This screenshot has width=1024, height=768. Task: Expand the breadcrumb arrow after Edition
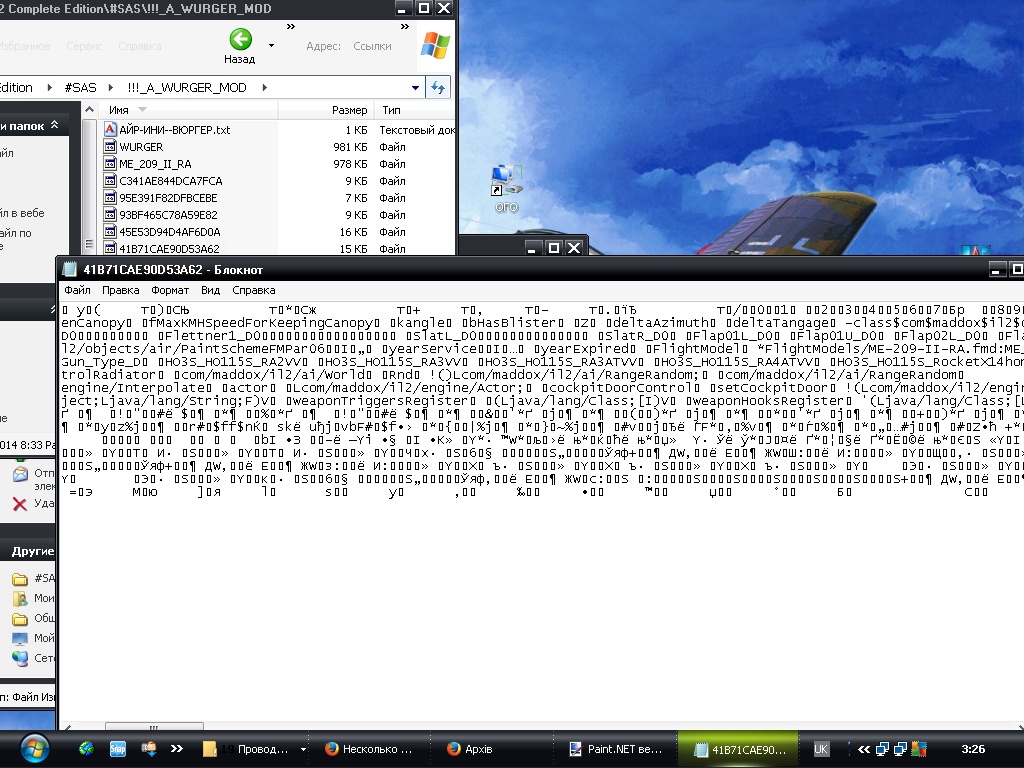(x=49, y=88)
